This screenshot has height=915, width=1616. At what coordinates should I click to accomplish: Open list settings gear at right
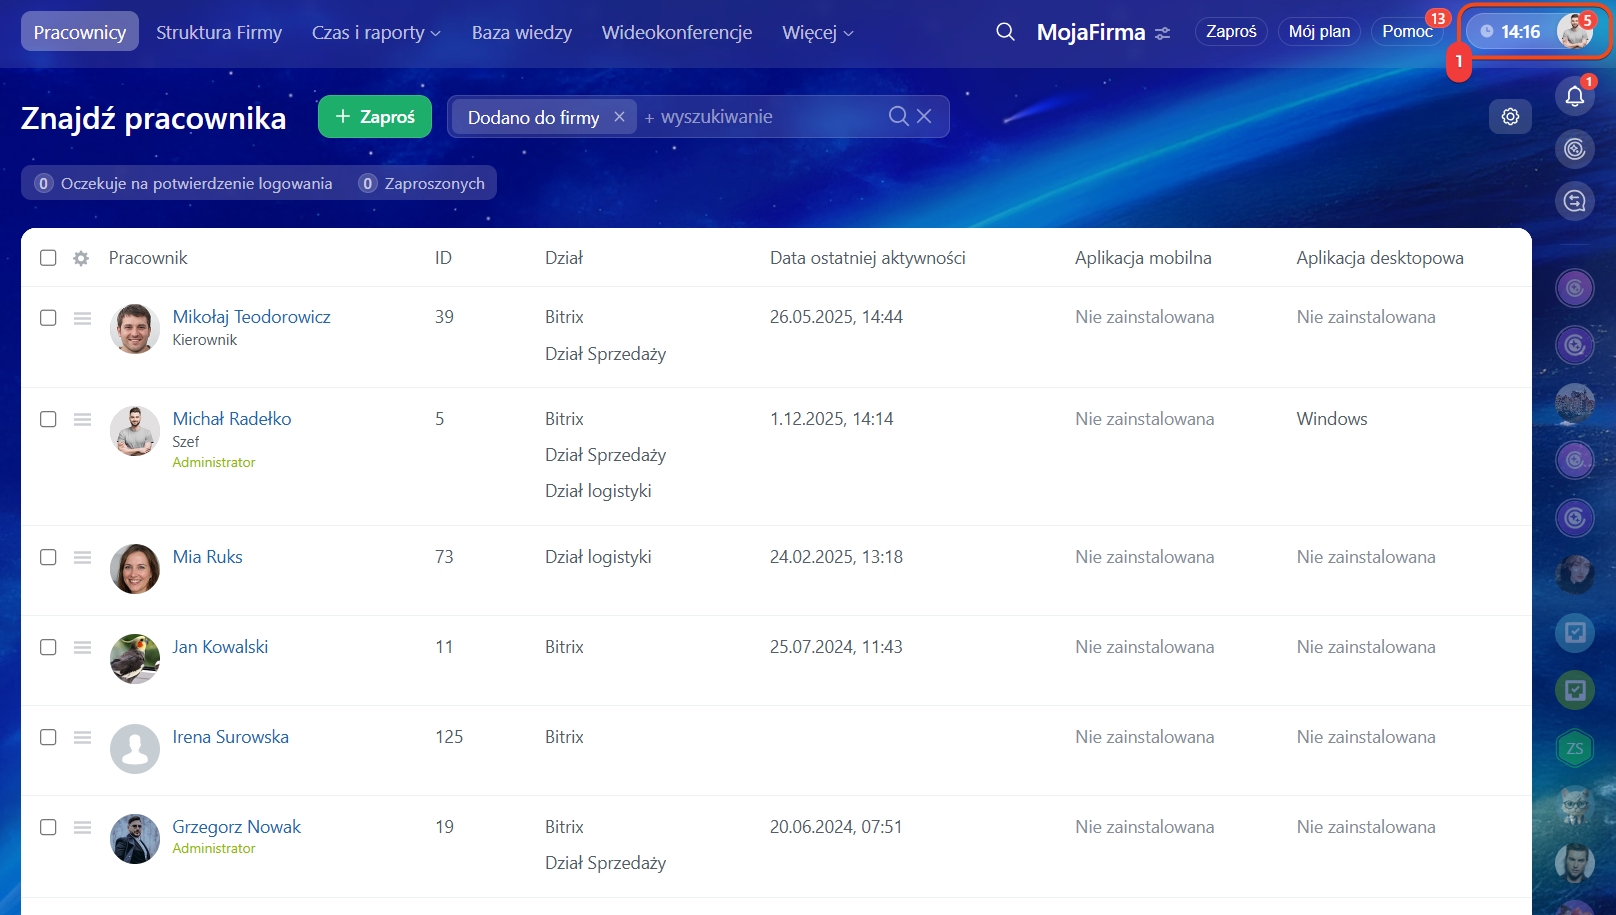tap(1510, 117)
